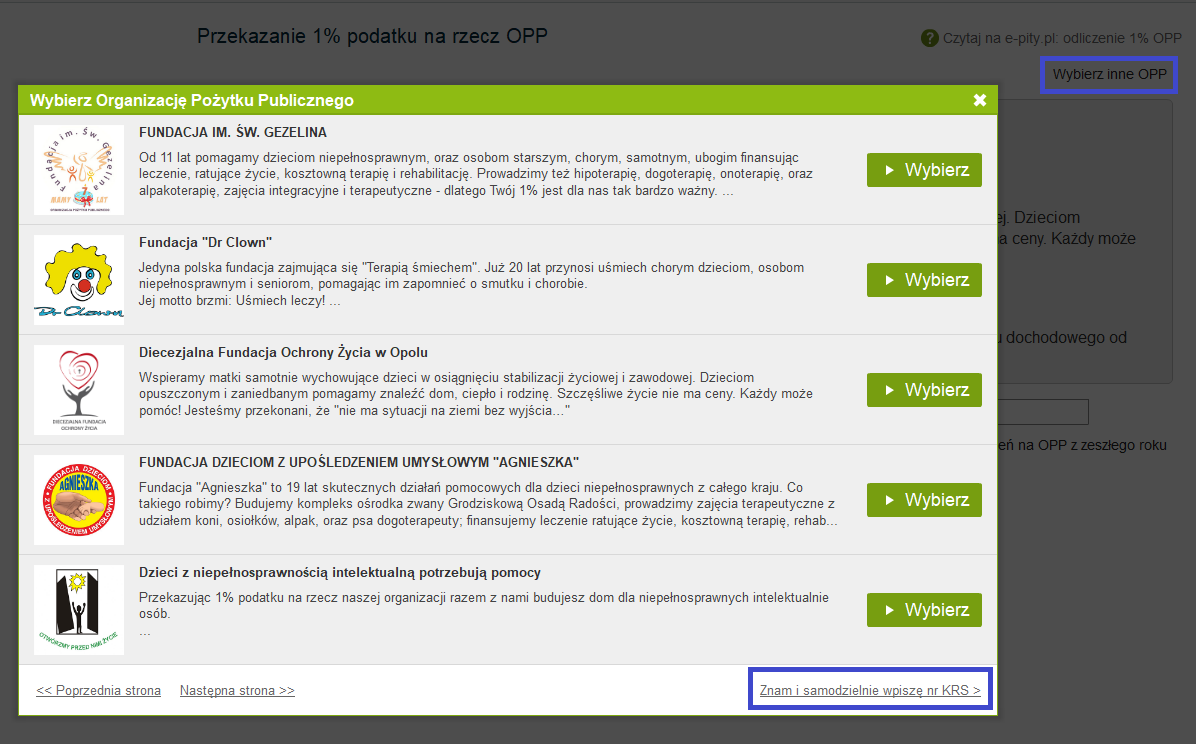The height and width of the screenshot is (744, 1196).
Task: Go to << Poprzednia strona
Action: tap(98, 690)
